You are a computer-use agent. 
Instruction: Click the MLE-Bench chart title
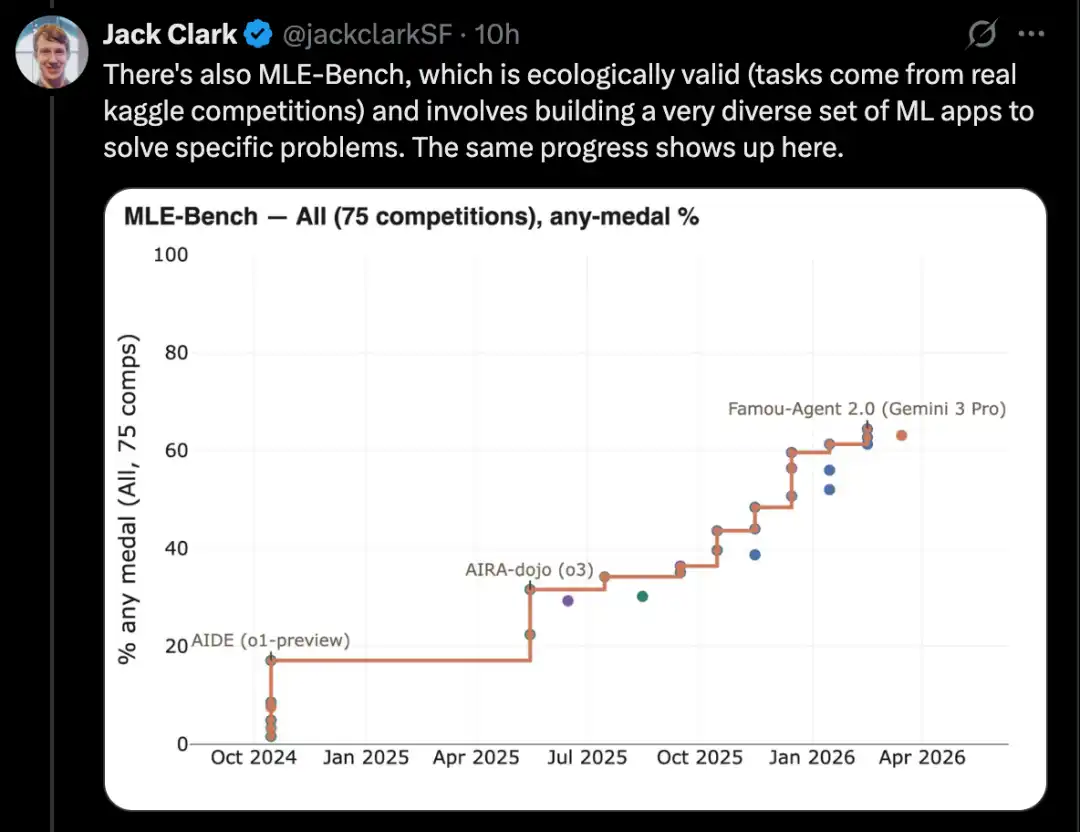[411, 216]
